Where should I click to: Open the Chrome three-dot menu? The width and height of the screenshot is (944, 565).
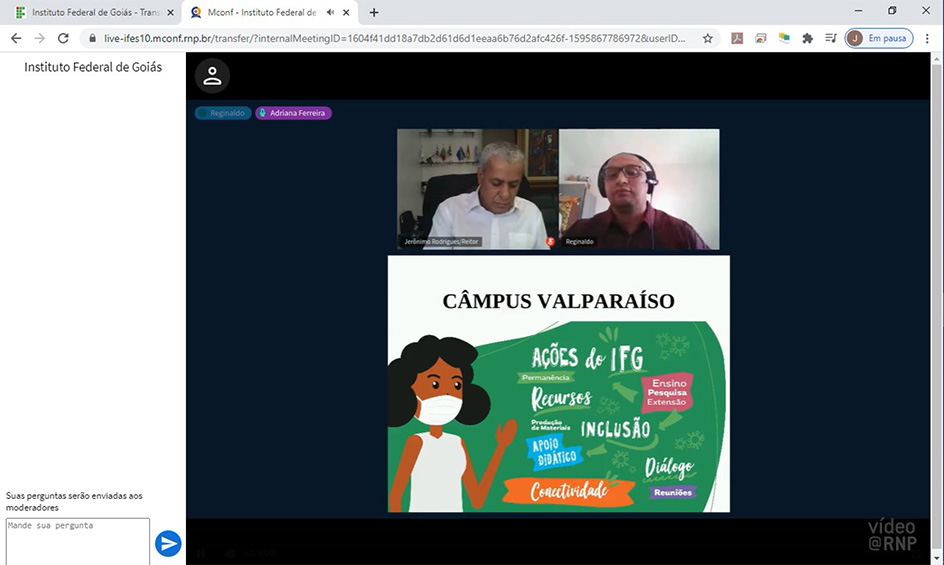tap(927, 38)
